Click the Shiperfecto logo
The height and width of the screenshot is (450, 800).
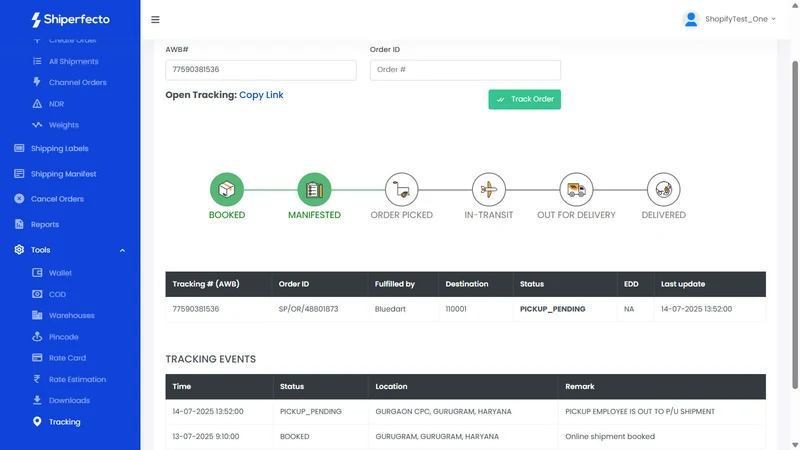[70, 19]
